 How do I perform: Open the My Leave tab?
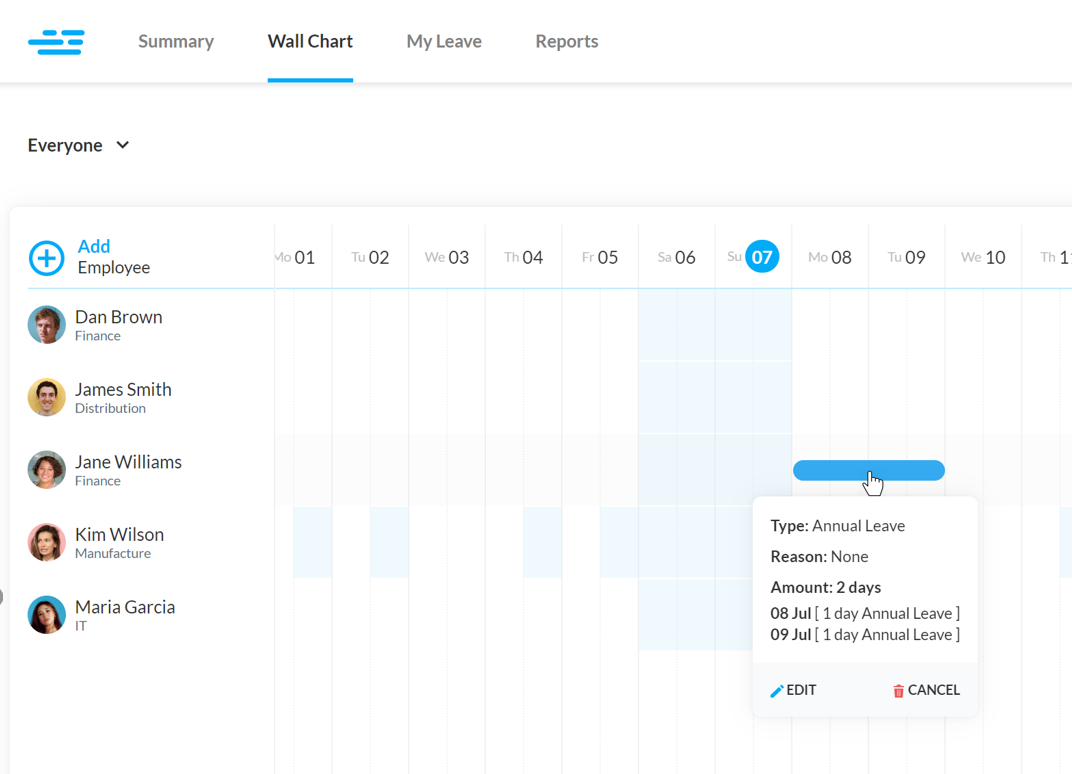point(444,41)
